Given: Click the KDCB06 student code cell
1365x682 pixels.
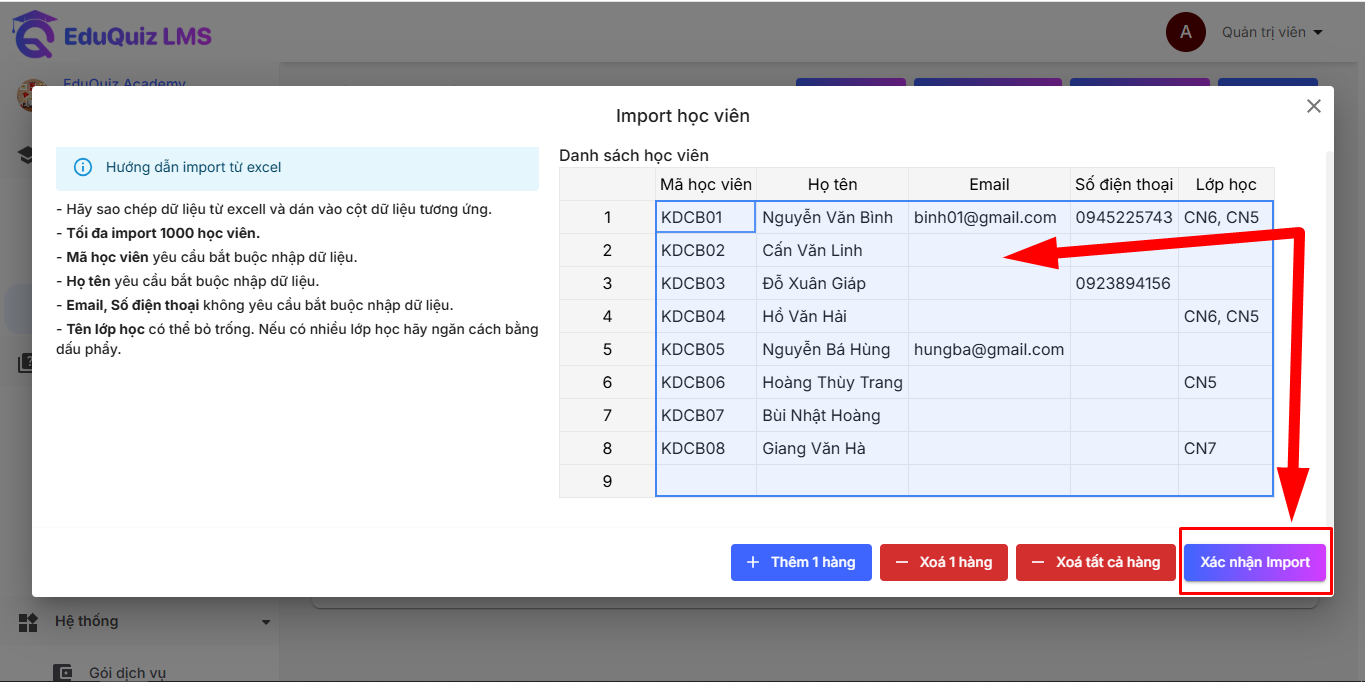Looking at the screenshot, I should coord(706,382).
